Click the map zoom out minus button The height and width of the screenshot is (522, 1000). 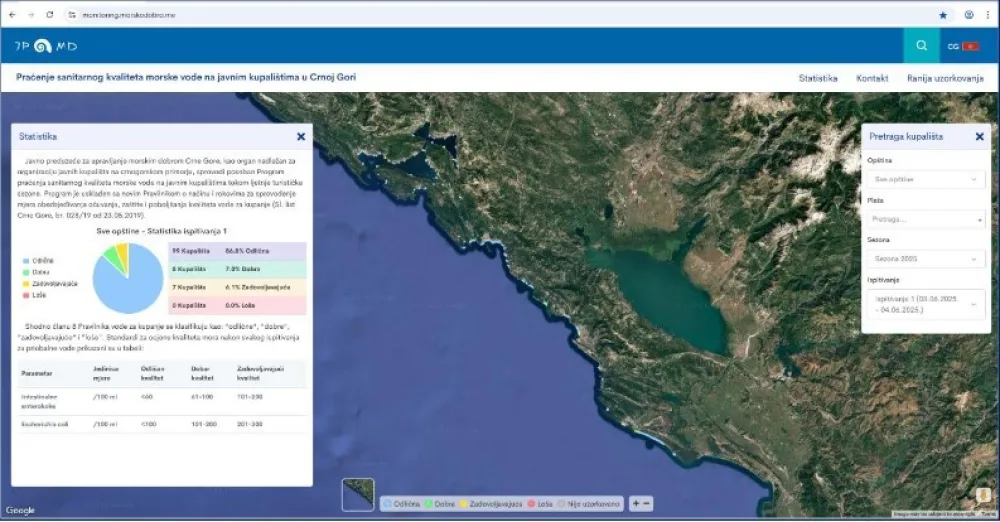pyautogui.click(x=647, y=503)
